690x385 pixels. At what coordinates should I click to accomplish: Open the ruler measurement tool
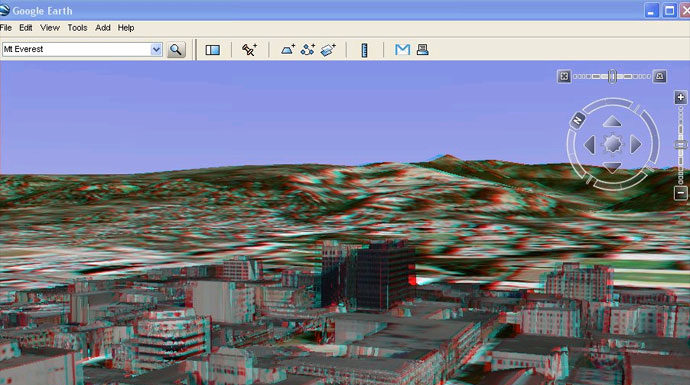(x=364, y=50)
